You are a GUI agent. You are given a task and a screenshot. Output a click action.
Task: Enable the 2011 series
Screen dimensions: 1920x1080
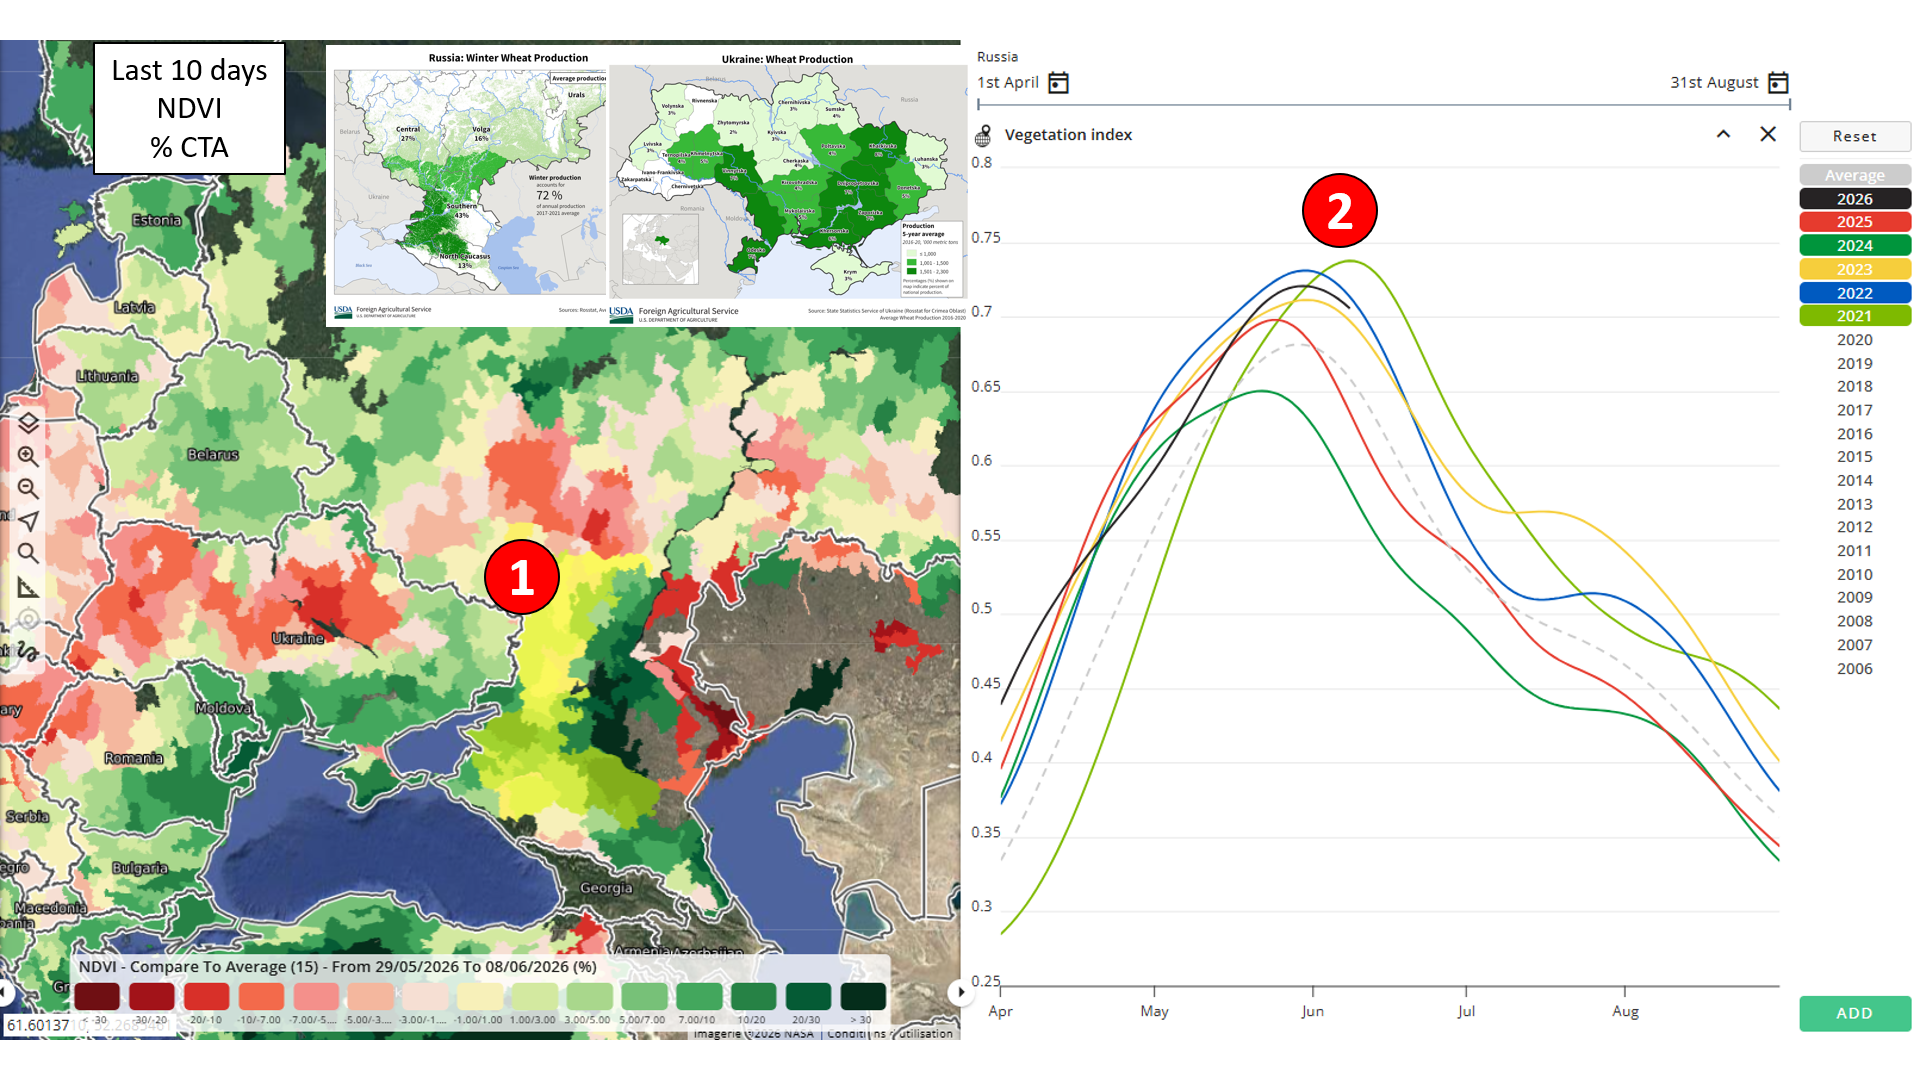coord(1855,551)
